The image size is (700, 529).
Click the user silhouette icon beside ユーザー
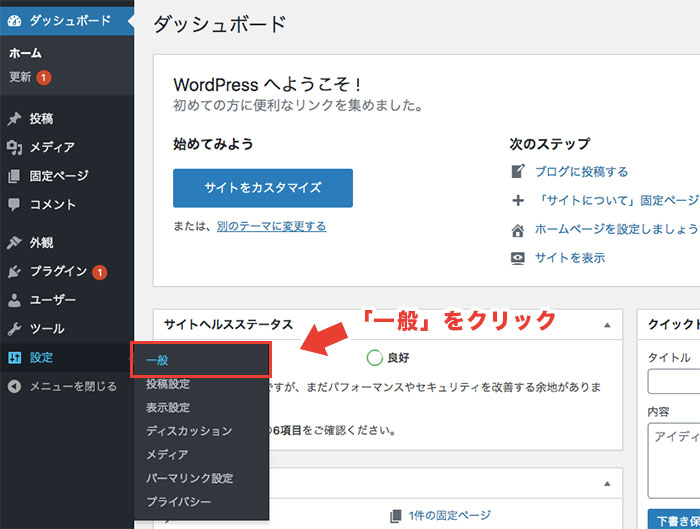[x=14, y=300]
